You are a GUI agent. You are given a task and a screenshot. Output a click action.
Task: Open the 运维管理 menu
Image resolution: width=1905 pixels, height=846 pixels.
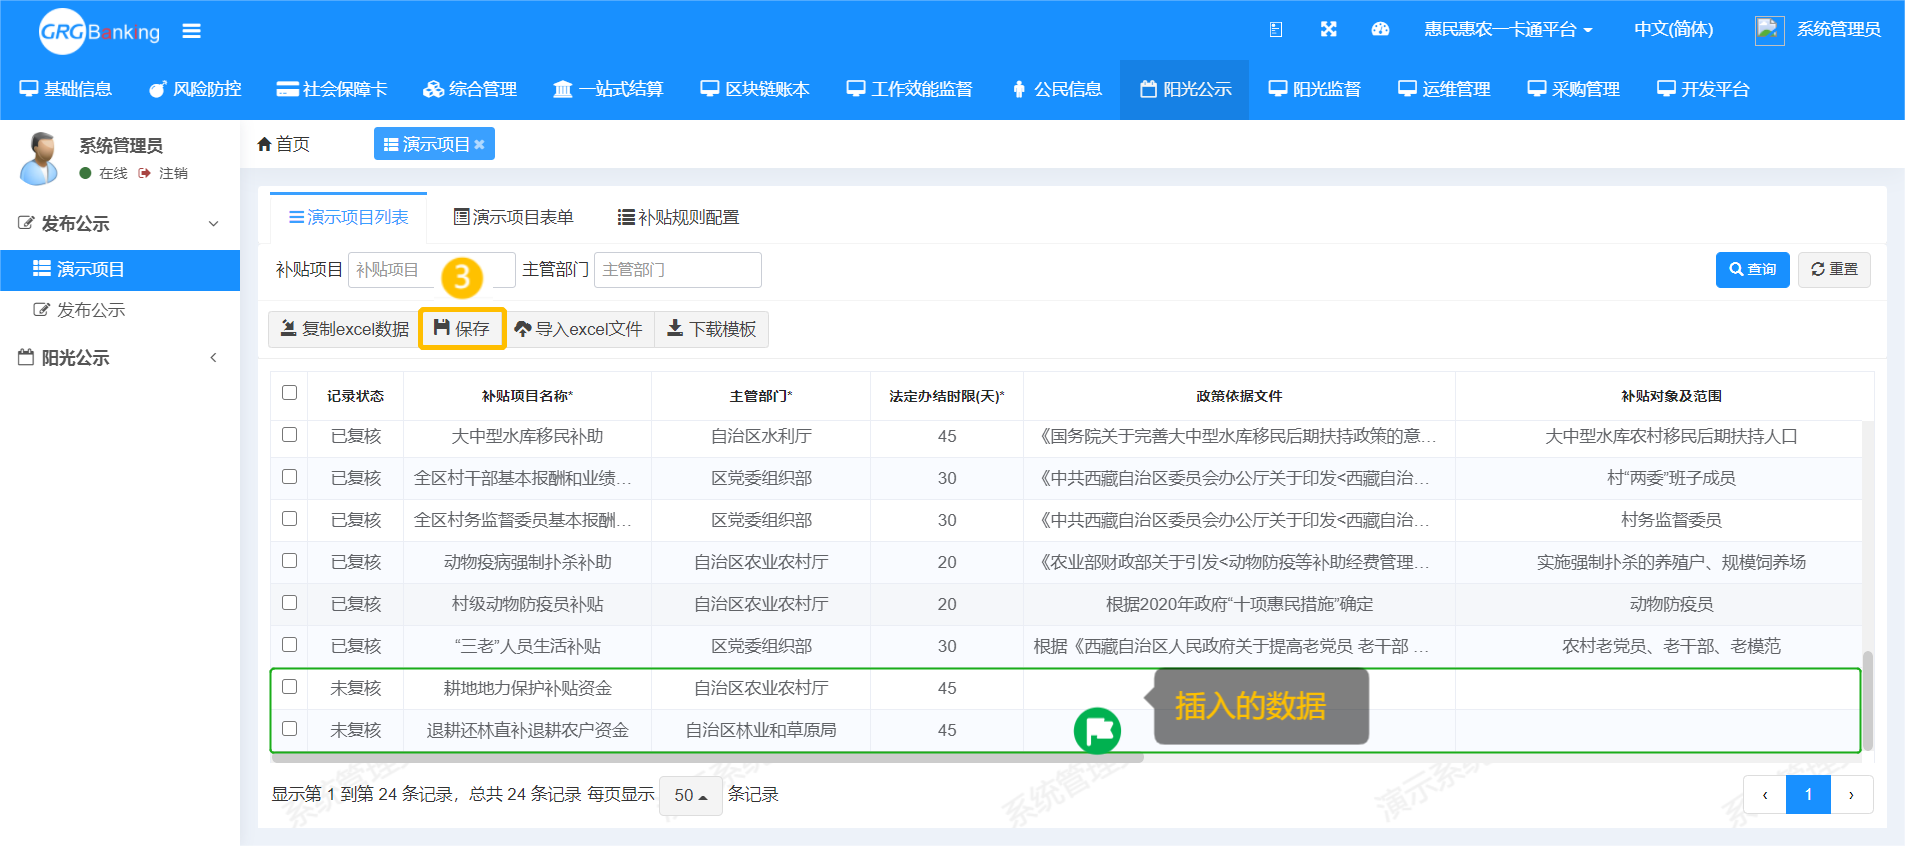point(1444,89)
